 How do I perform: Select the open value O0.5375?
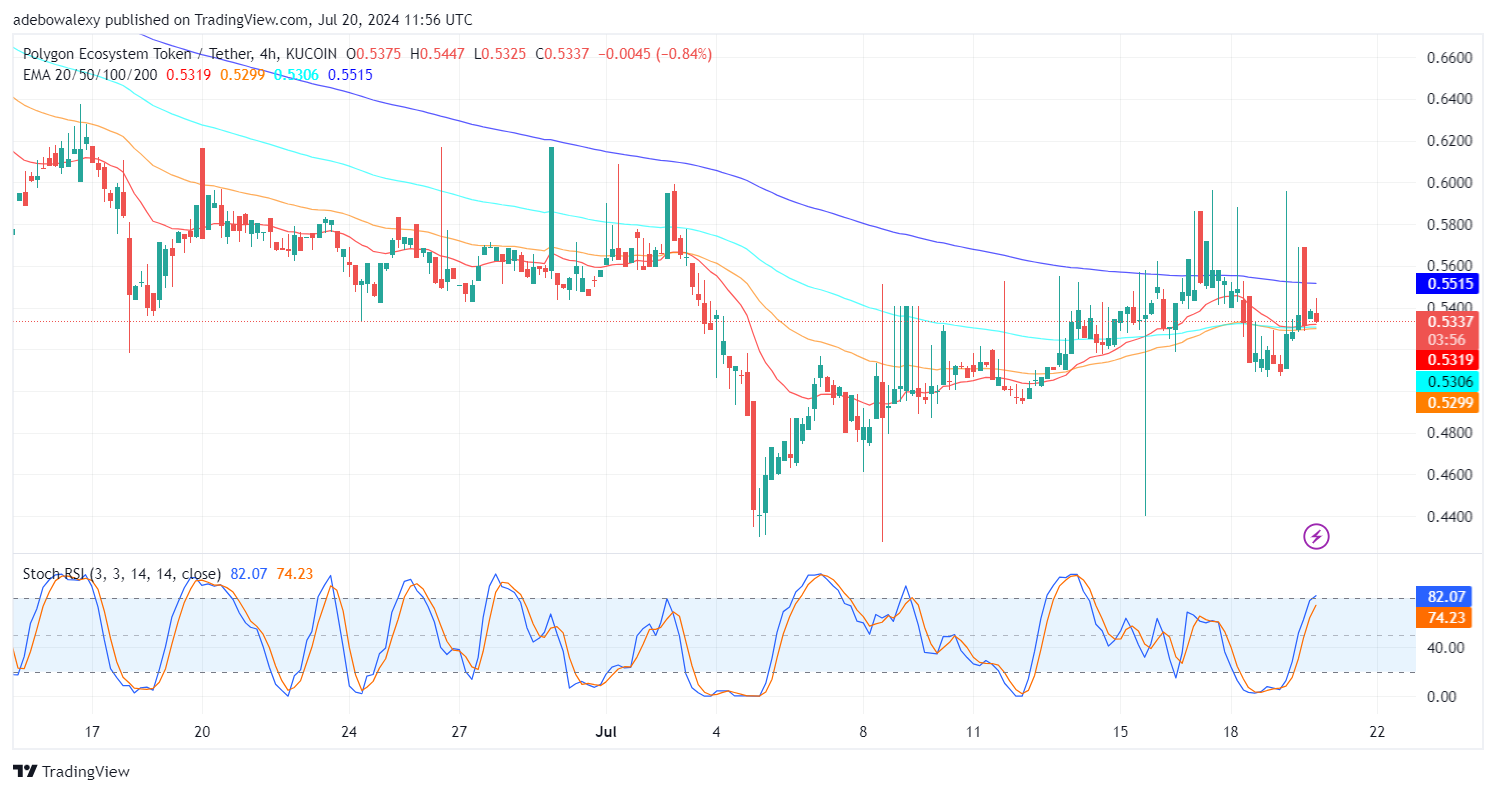(x=374, y=54)
